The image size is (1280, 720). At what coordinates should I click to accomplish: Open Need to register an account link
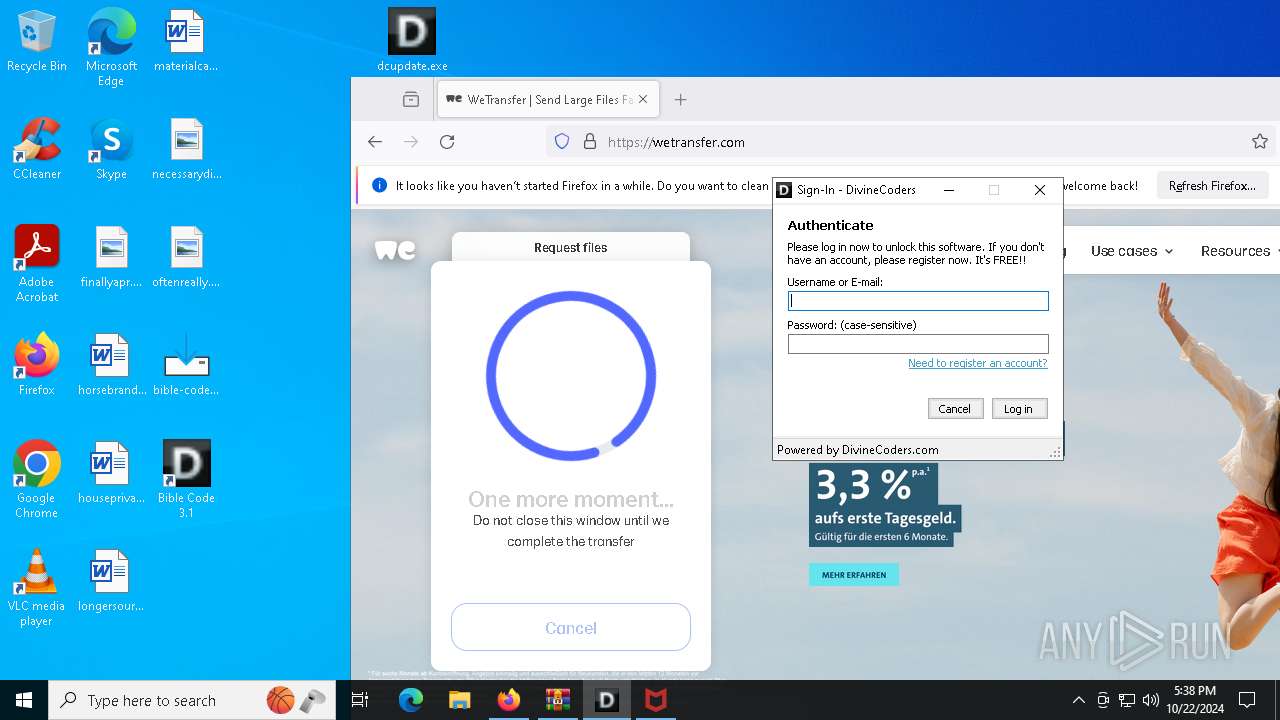(977, 363)
